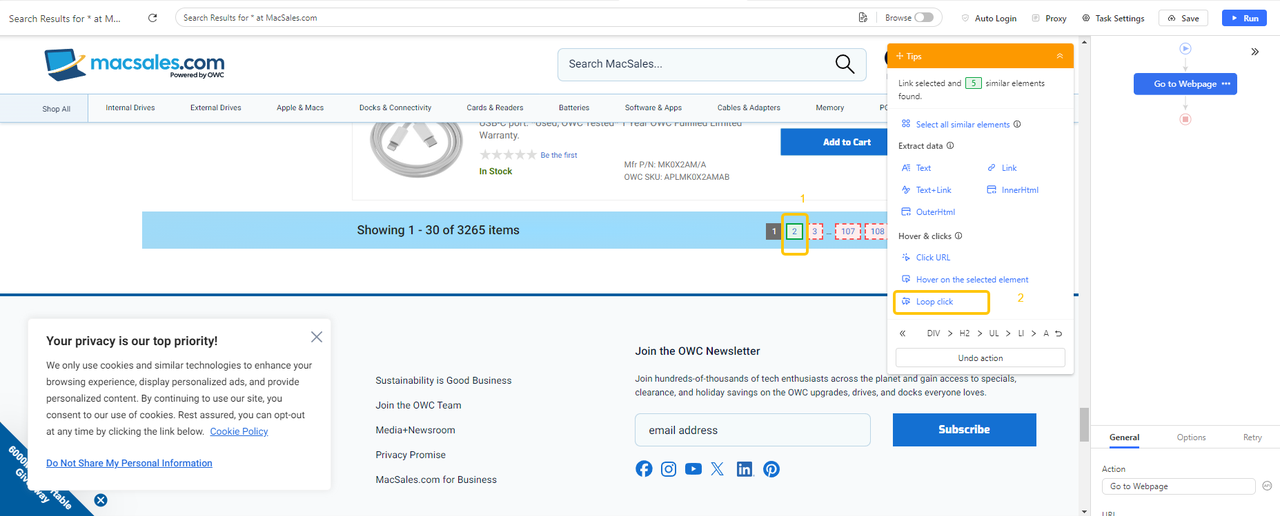Click the info icon next to Extract data

(948, 147)
